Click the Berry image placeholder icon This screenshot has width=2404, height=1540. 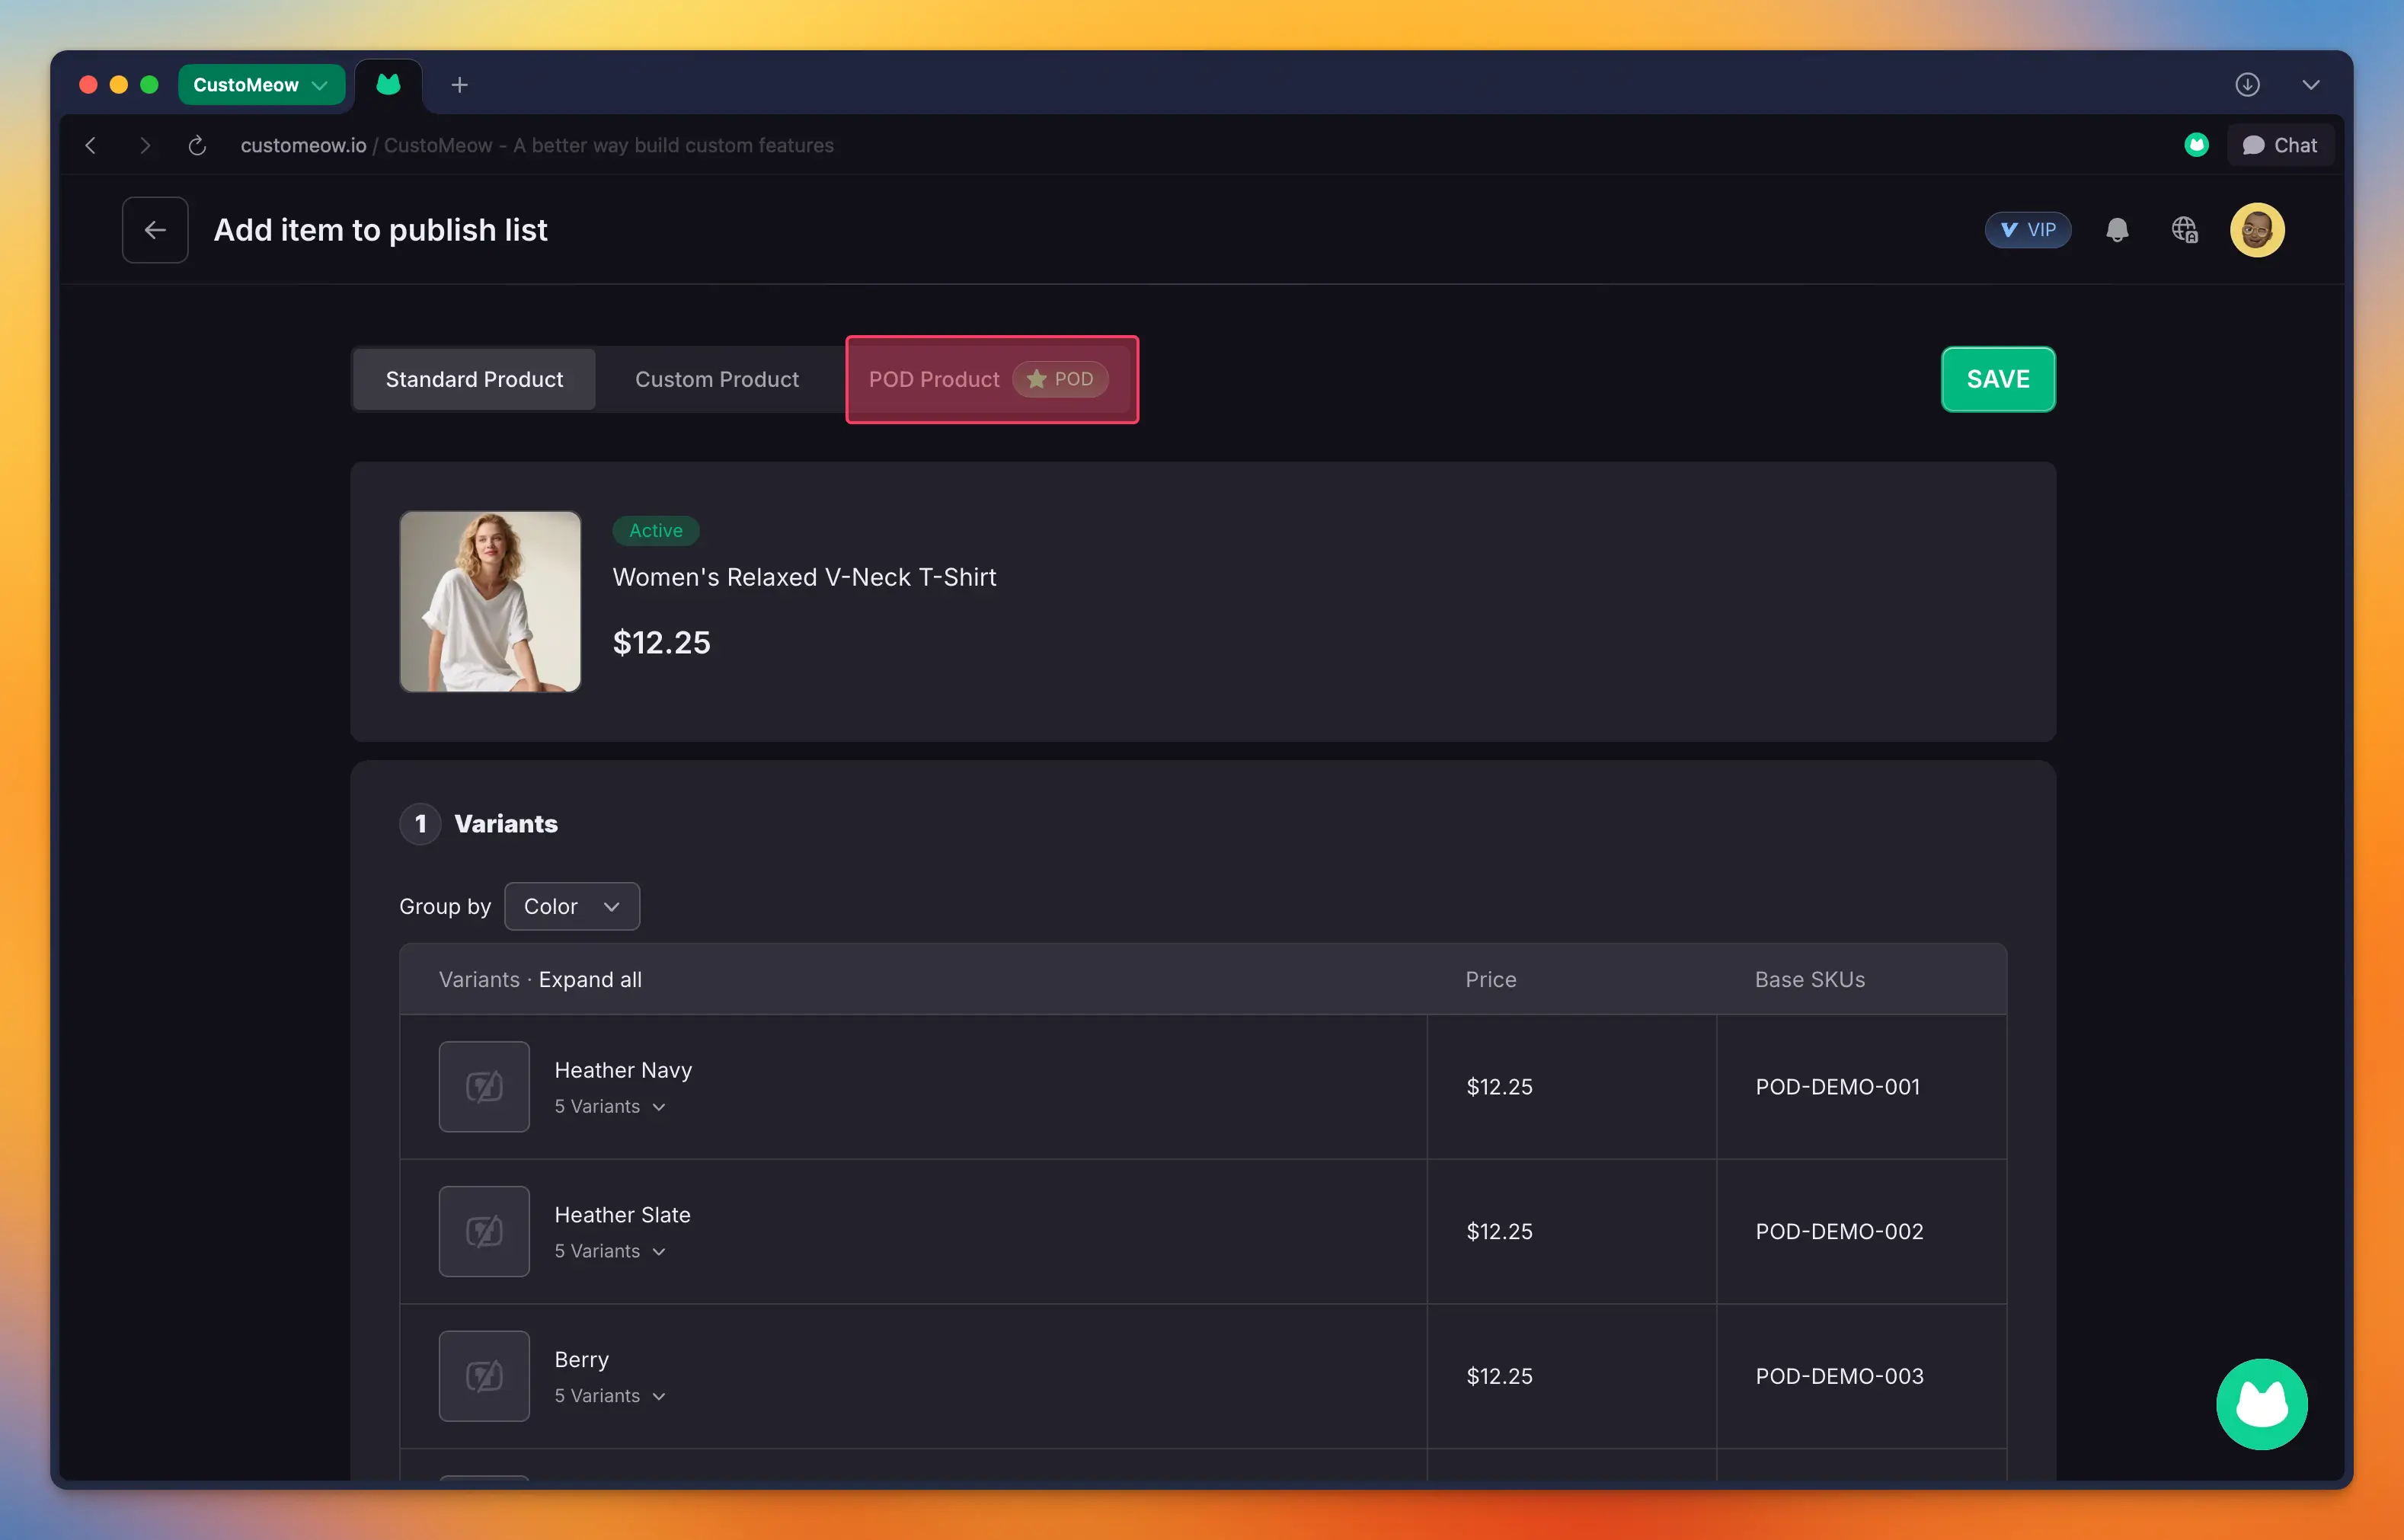tap(484, 1377)
